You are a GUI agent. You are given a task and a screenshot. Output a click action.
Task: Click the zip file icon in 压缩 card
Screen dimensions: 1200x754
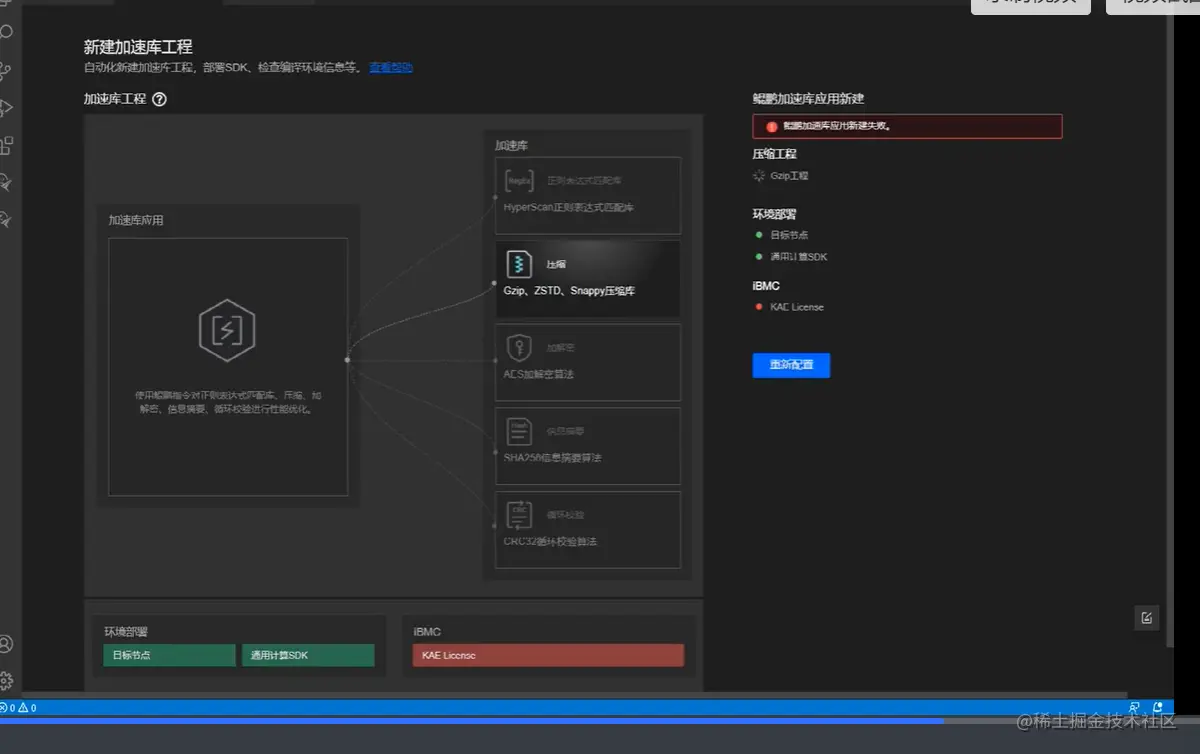point(519,265)
